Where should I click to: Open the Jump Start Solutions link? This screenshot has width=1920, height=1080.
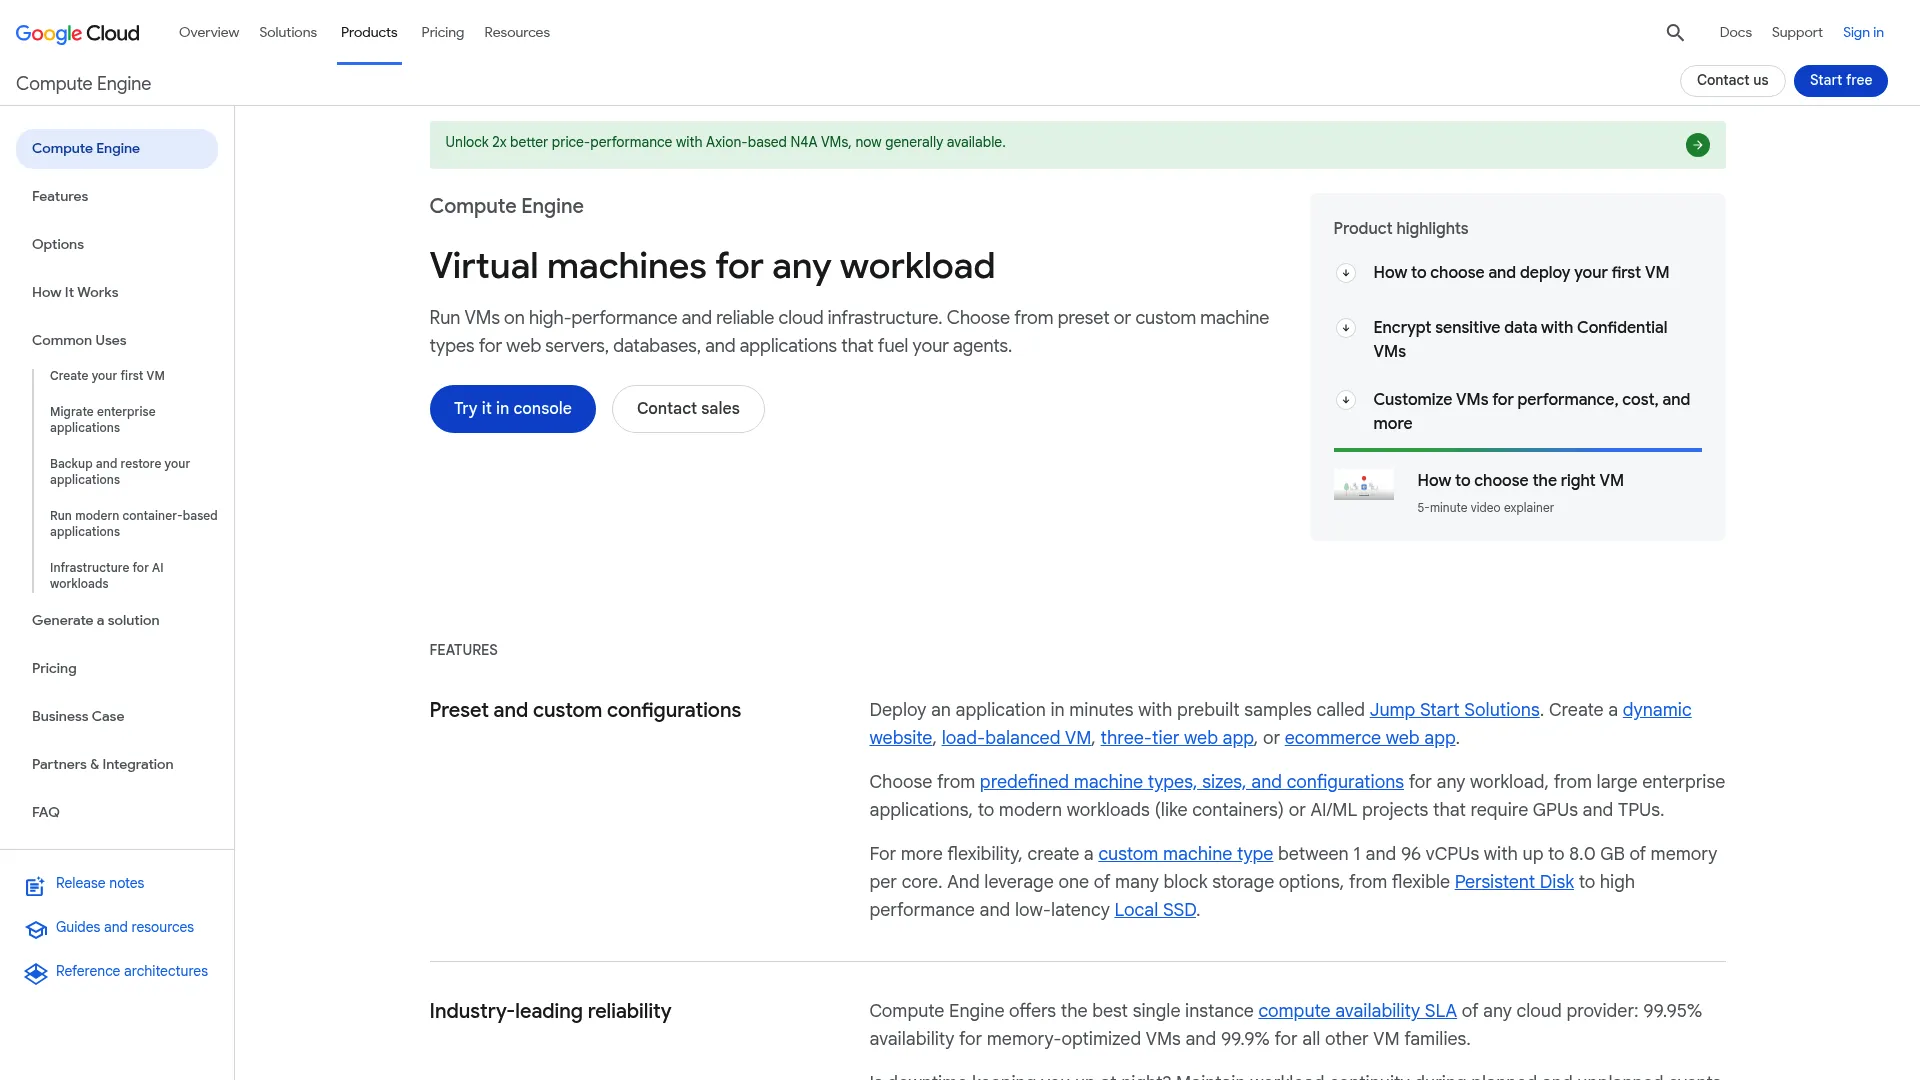click(x=1454, y=711)
